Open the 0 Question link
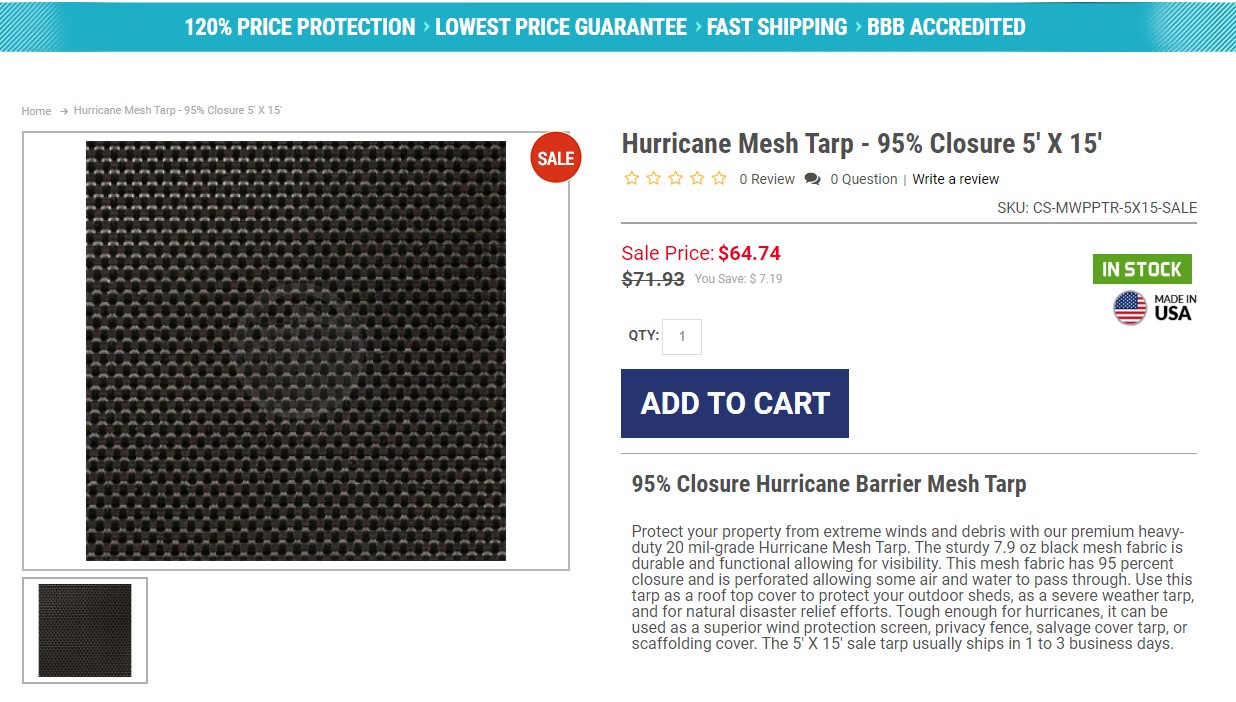 pyautogui.click(x=864, y=179)
